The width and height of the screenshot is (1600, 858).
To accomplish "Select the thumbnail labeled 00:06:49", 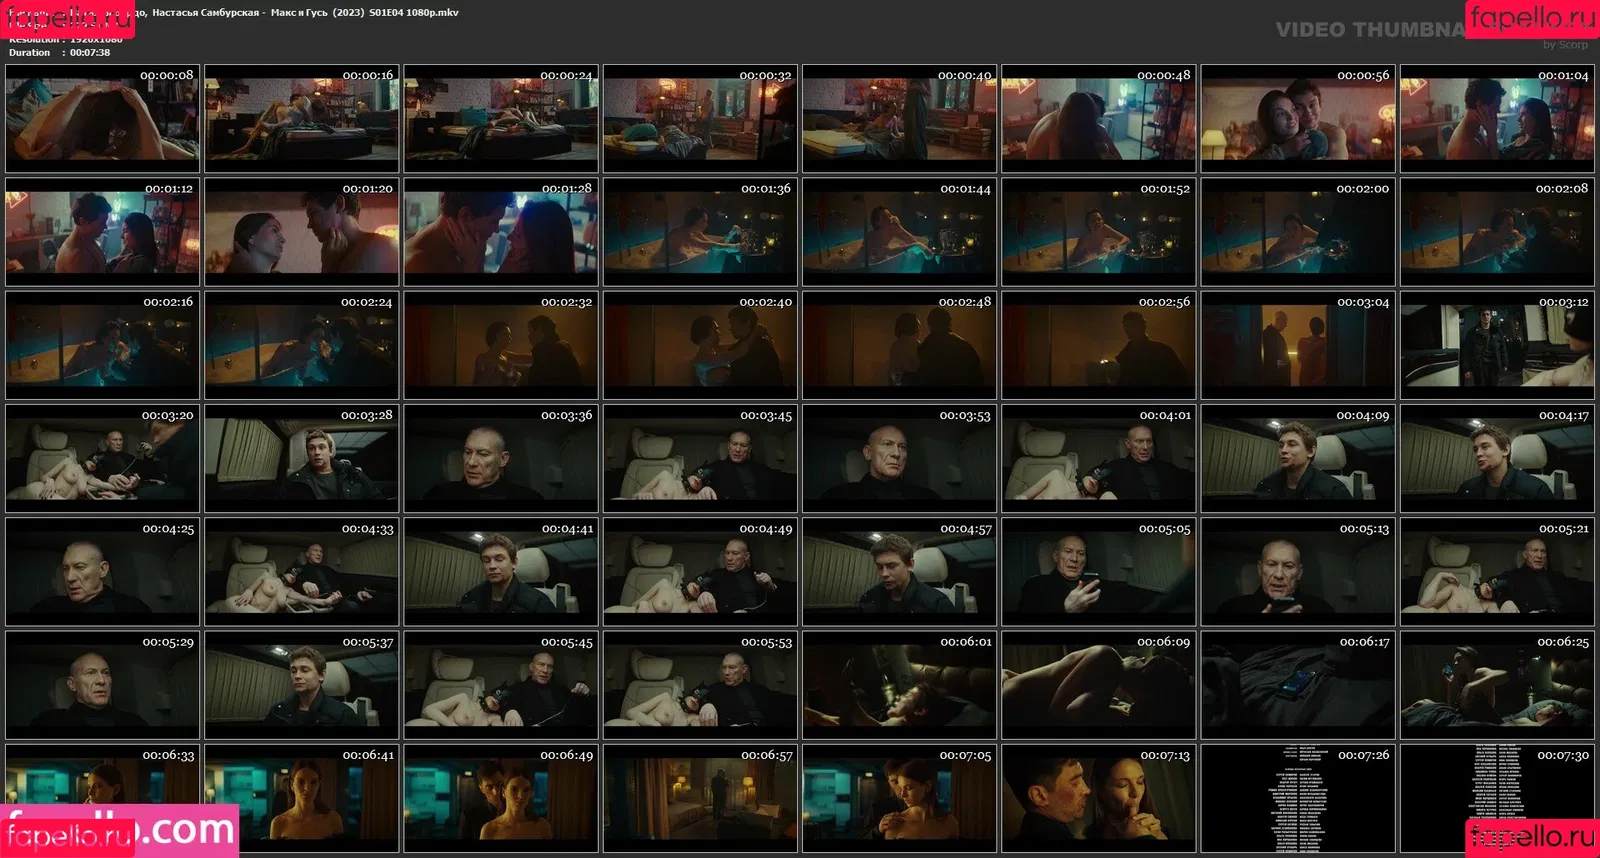I will click(x=501, y=798).
